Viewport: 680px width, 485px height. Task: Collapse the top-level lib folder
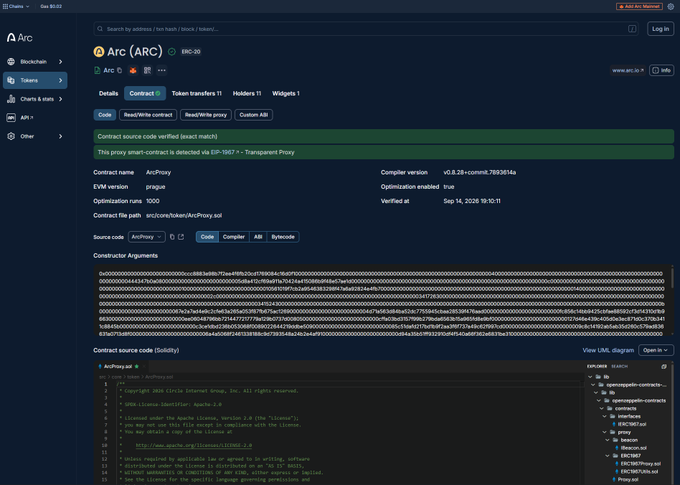[x=598, y=377]
